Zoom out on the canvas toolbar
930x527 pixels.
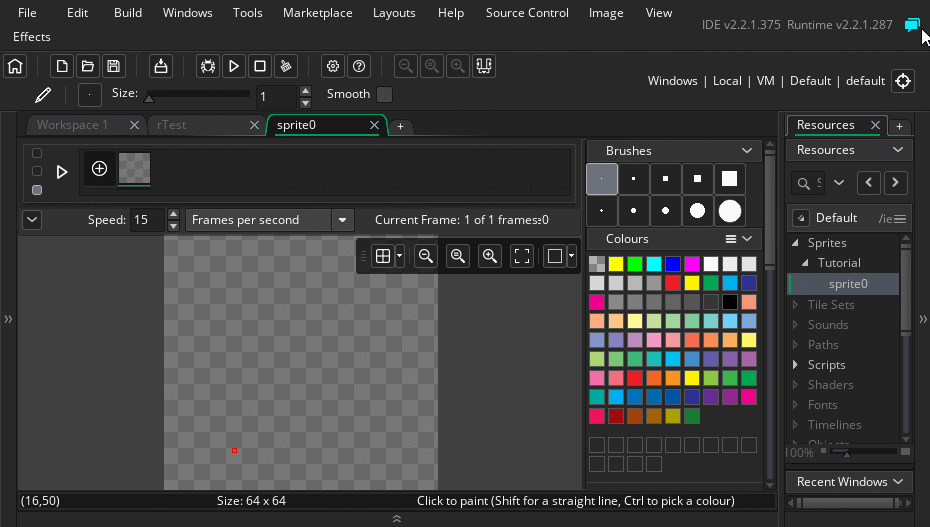tap(426, 256)
